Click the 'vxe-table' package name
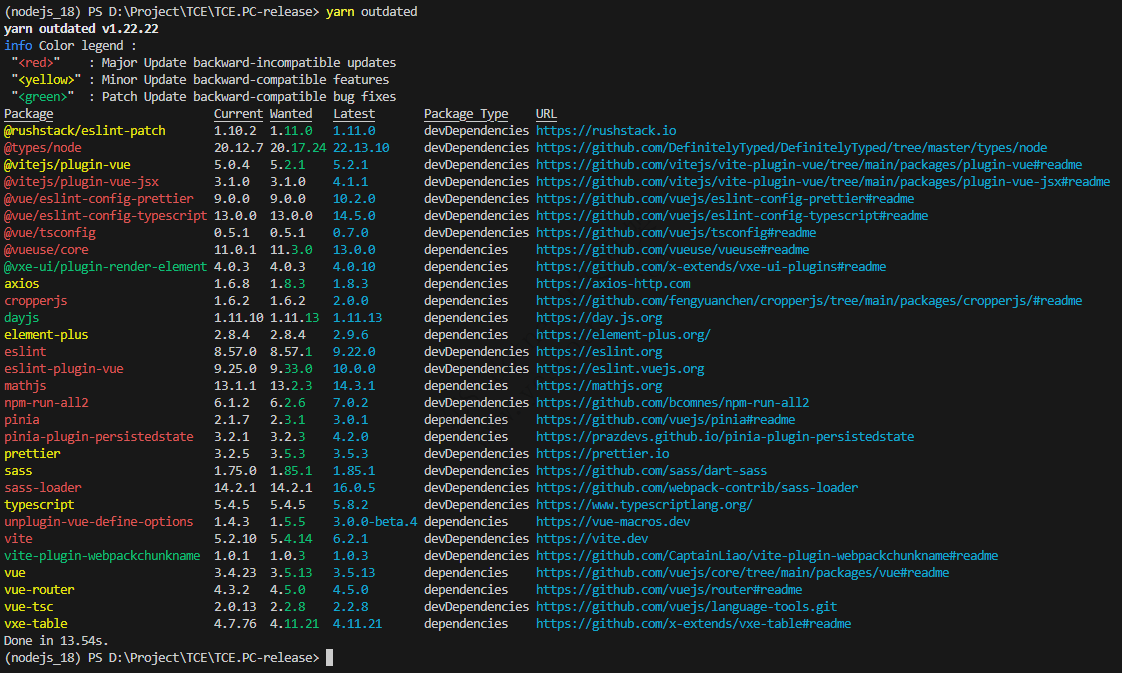The image size is (1122, 673). pyautogui.click(x=36, y=624)
